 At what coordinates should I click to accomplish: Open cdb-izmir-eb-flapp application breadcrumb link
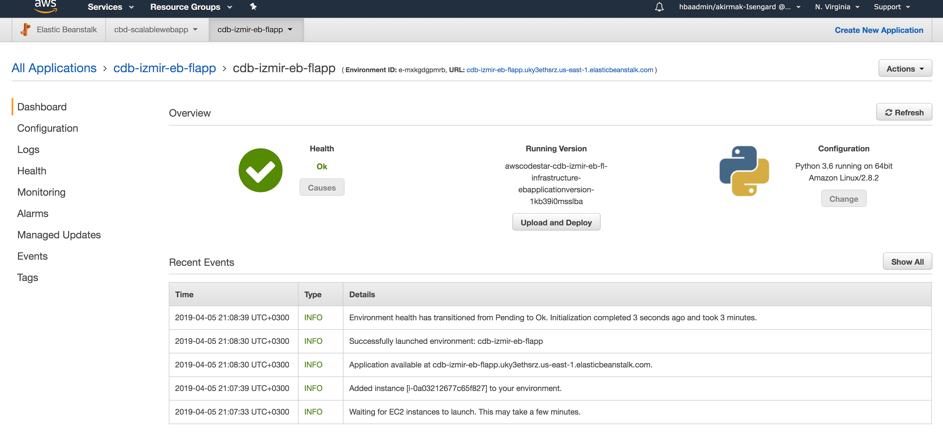pos(164,68)
